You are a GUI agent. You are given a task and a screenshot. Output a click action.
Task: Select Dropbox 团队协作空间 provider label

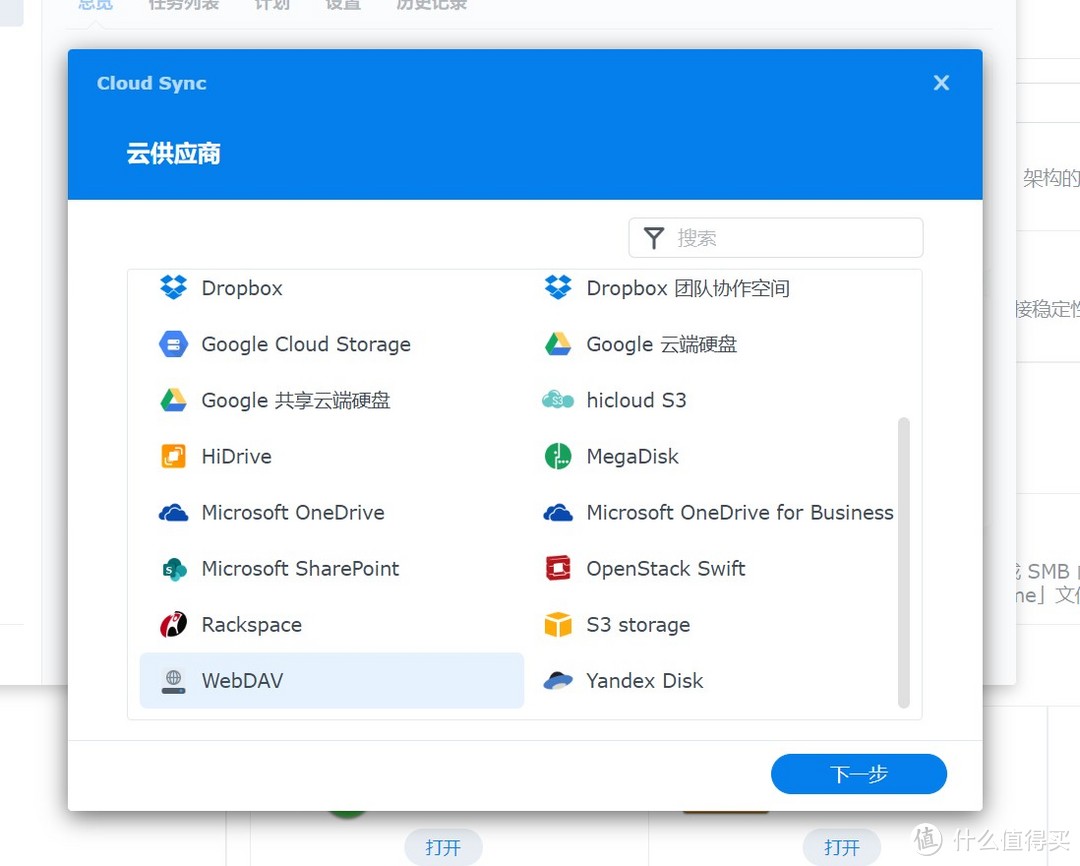(x=688, y=288)
